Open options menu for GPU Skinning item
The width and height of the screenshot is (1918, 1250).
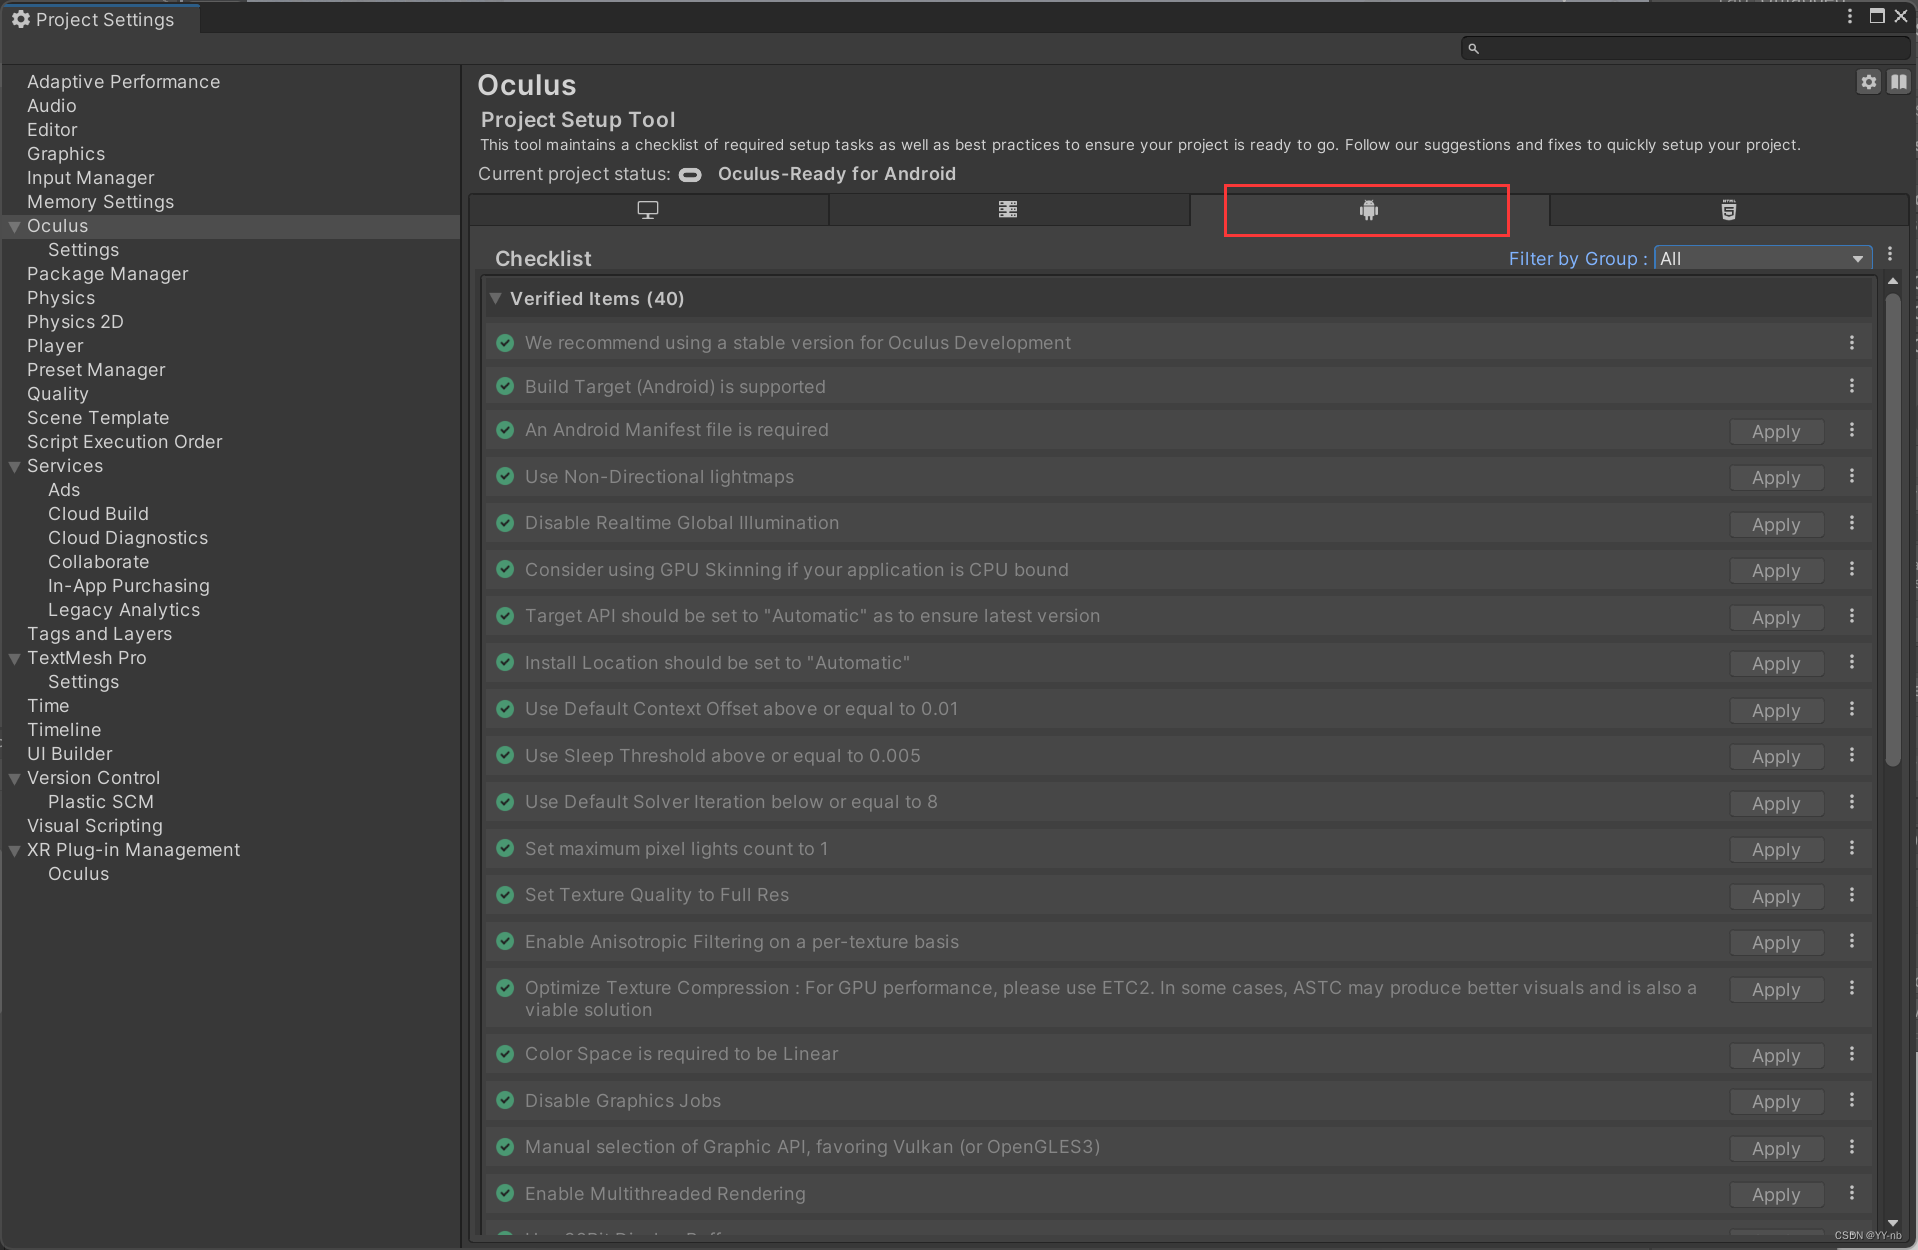point(1851,569)
